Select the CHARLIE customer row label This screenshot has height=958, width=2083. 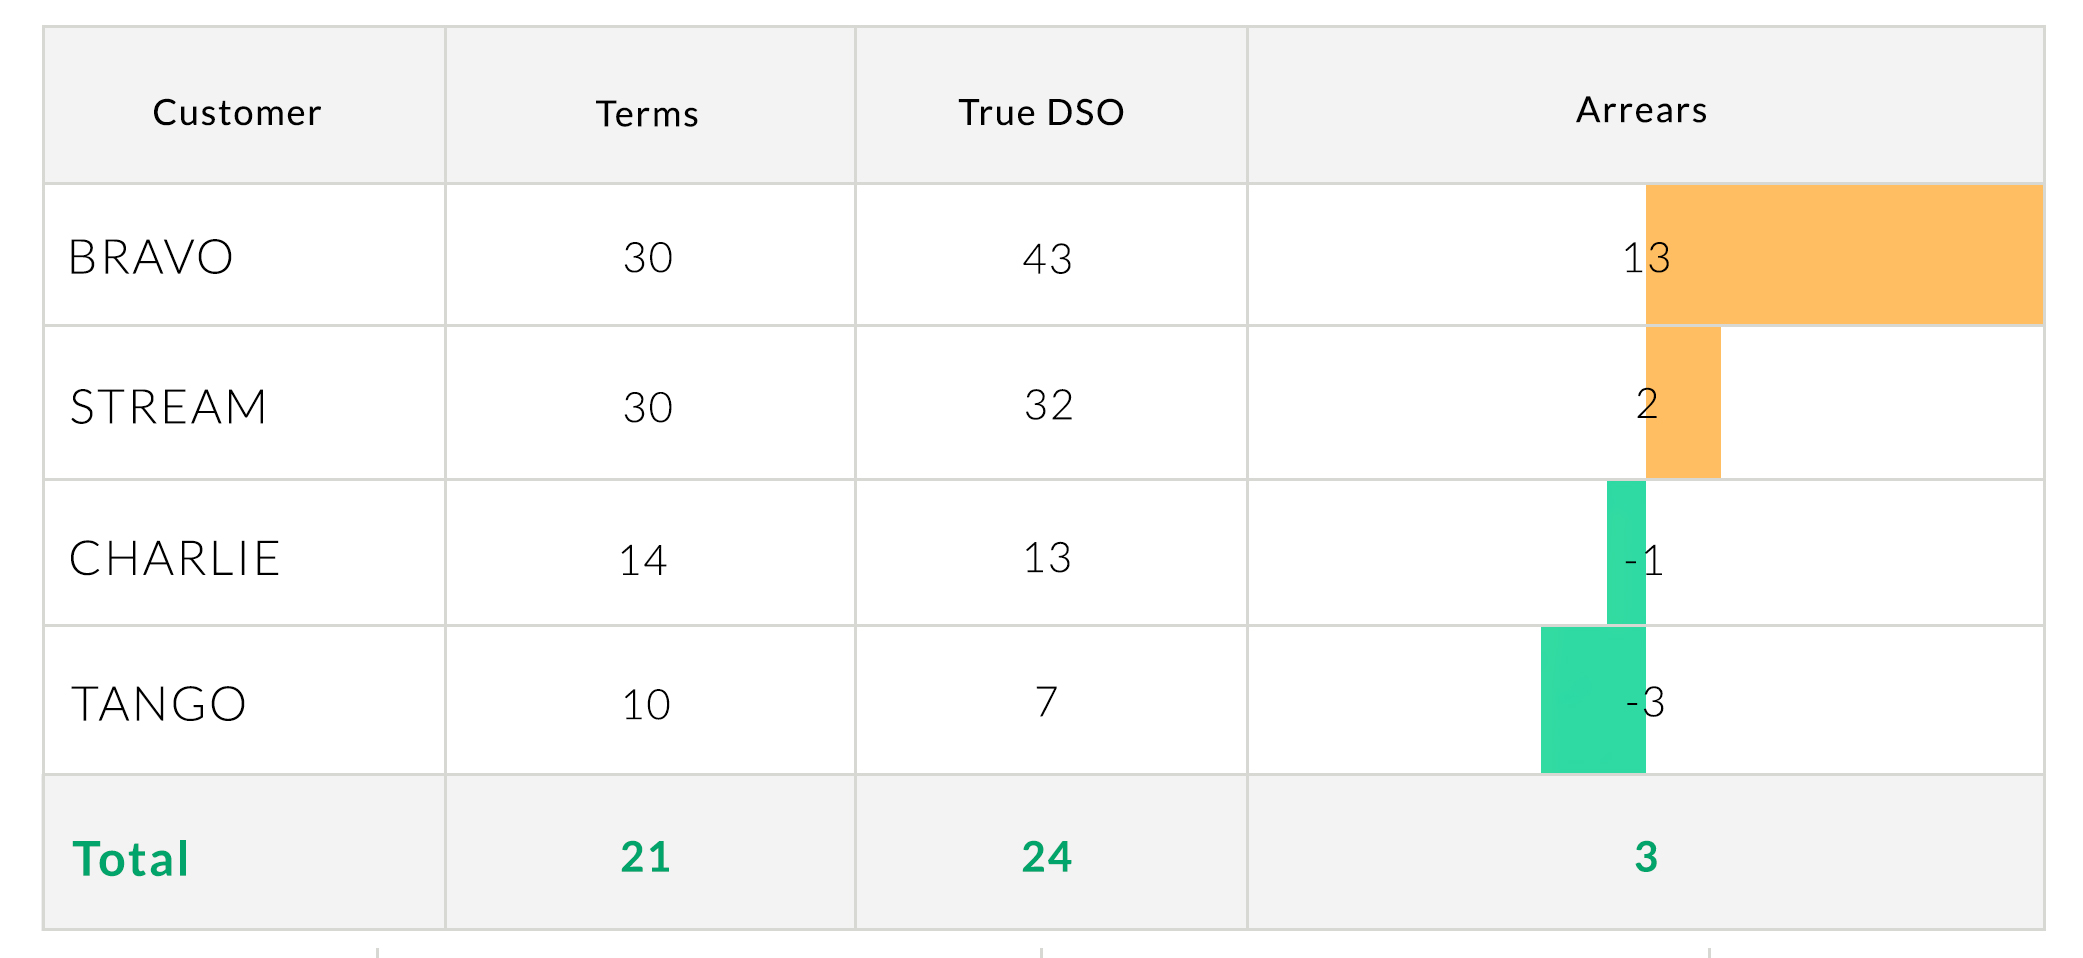175,558
